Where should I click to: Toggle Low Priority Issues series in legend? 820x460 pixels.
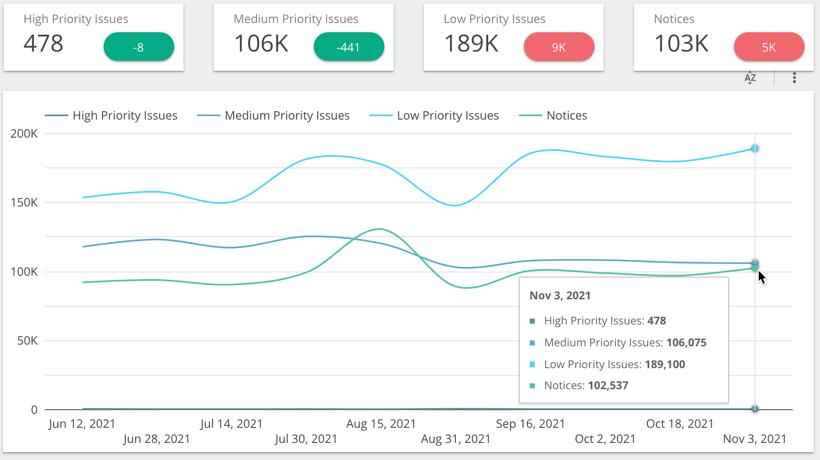point(434,116)
